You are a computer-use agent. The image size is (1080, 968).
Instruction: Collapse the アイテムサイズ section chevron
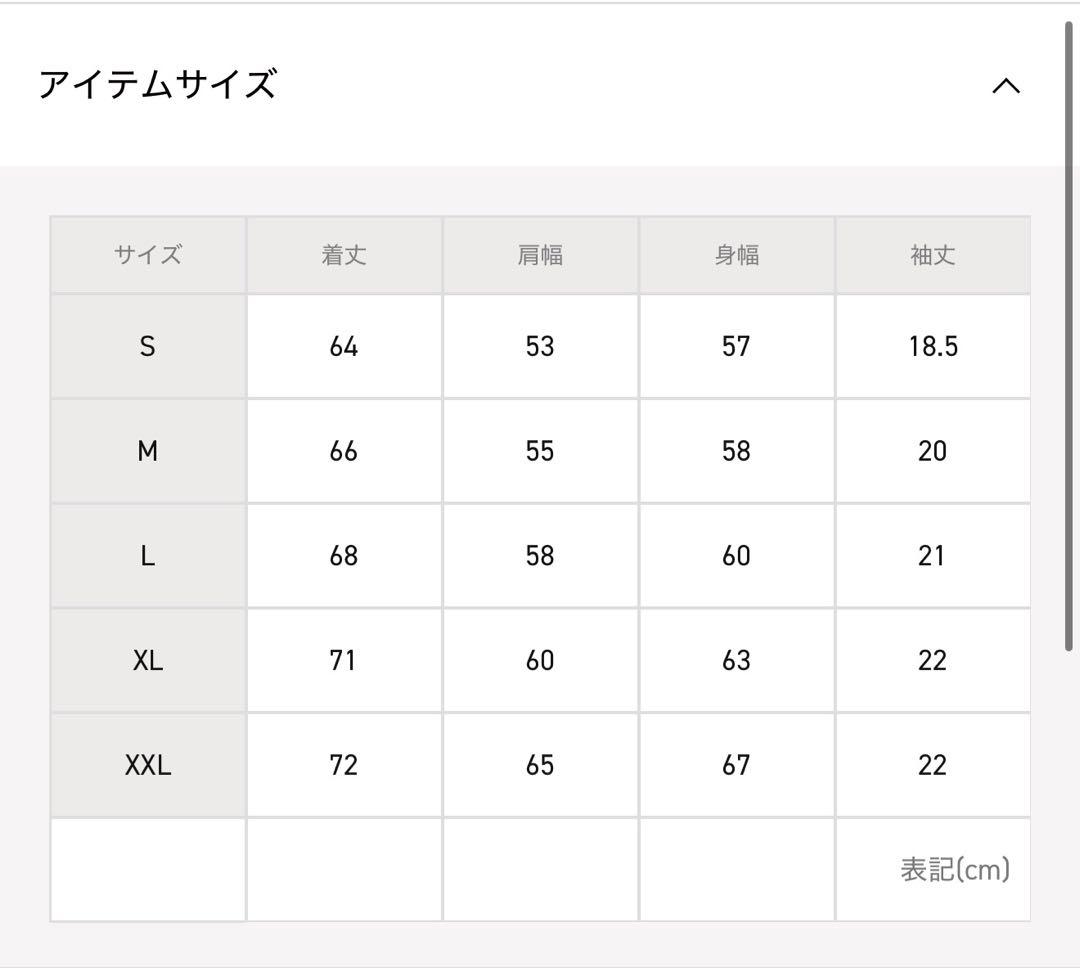[1005, 86]
